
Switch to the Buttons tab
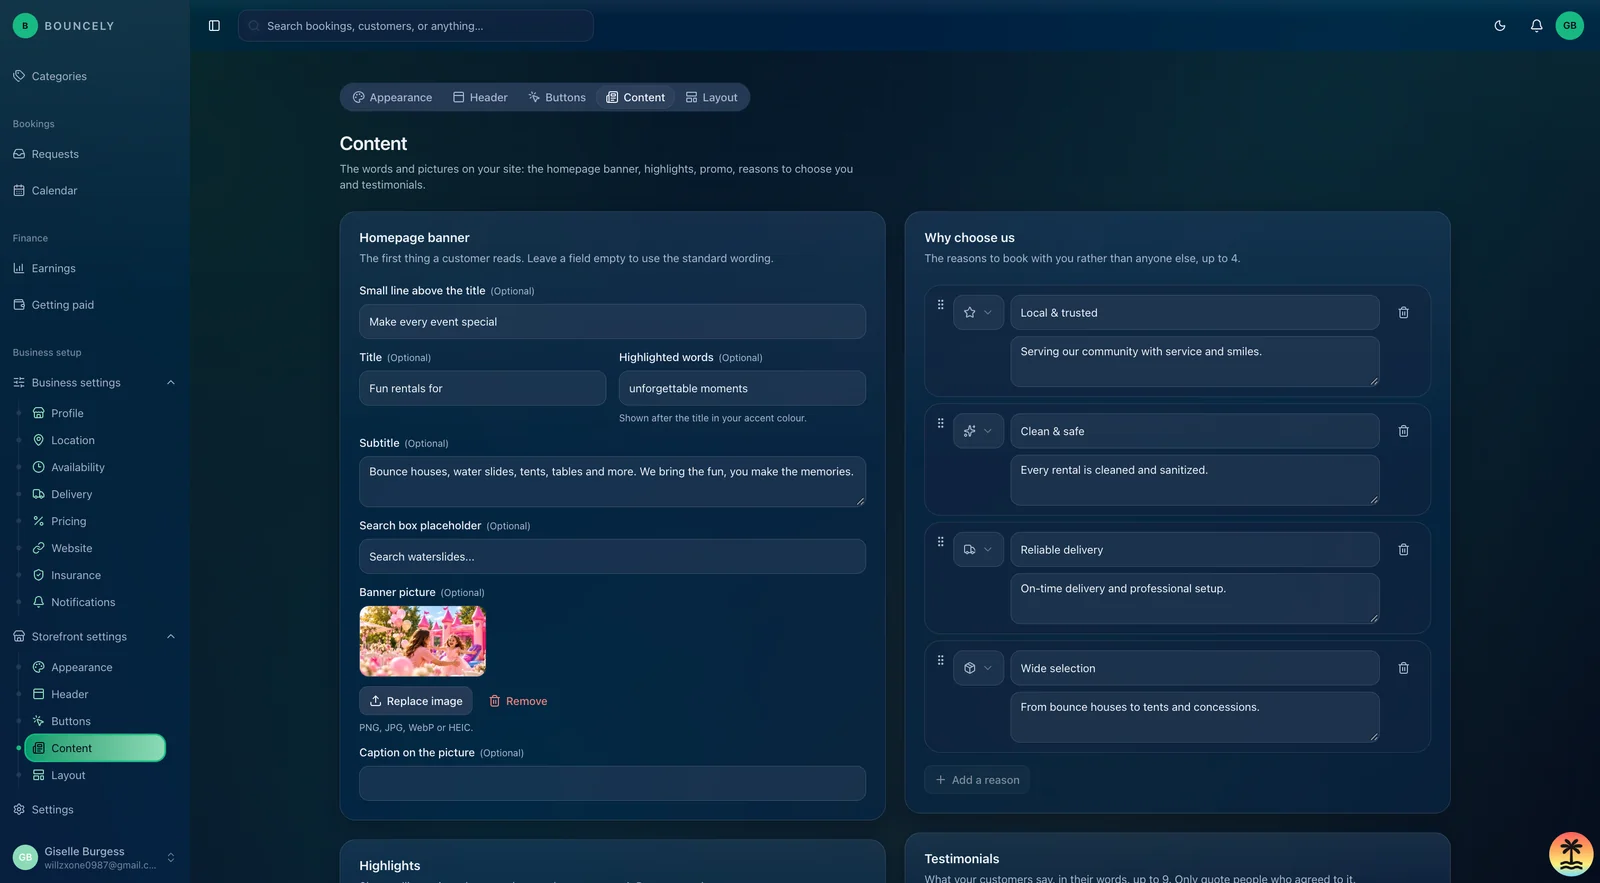[x=557, y=97]
